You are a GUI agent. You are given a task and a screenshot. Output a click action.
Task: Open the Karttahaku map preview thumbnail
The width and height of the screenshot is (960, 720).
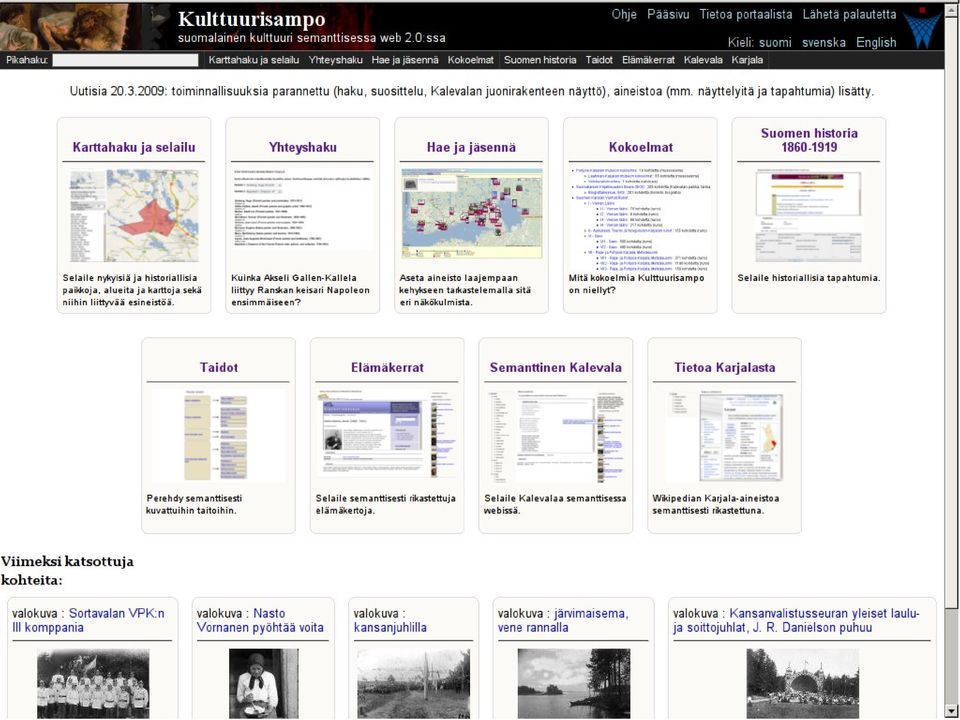[x=134, y=216]
